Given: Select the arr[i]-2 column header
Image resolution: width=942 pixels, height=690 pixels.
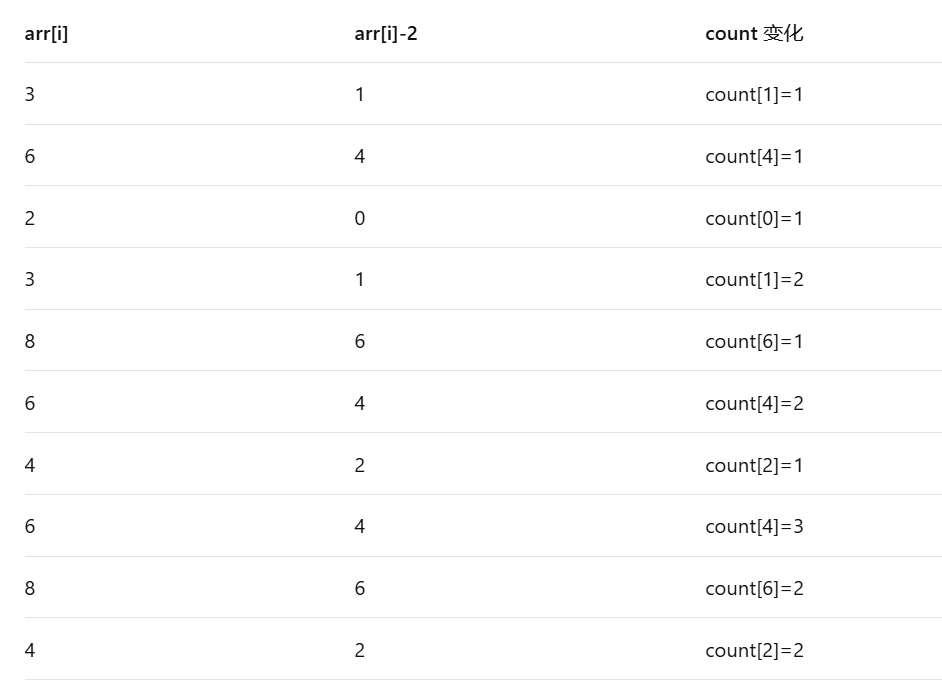Looking at the screenshot, I should pos(386,34).
